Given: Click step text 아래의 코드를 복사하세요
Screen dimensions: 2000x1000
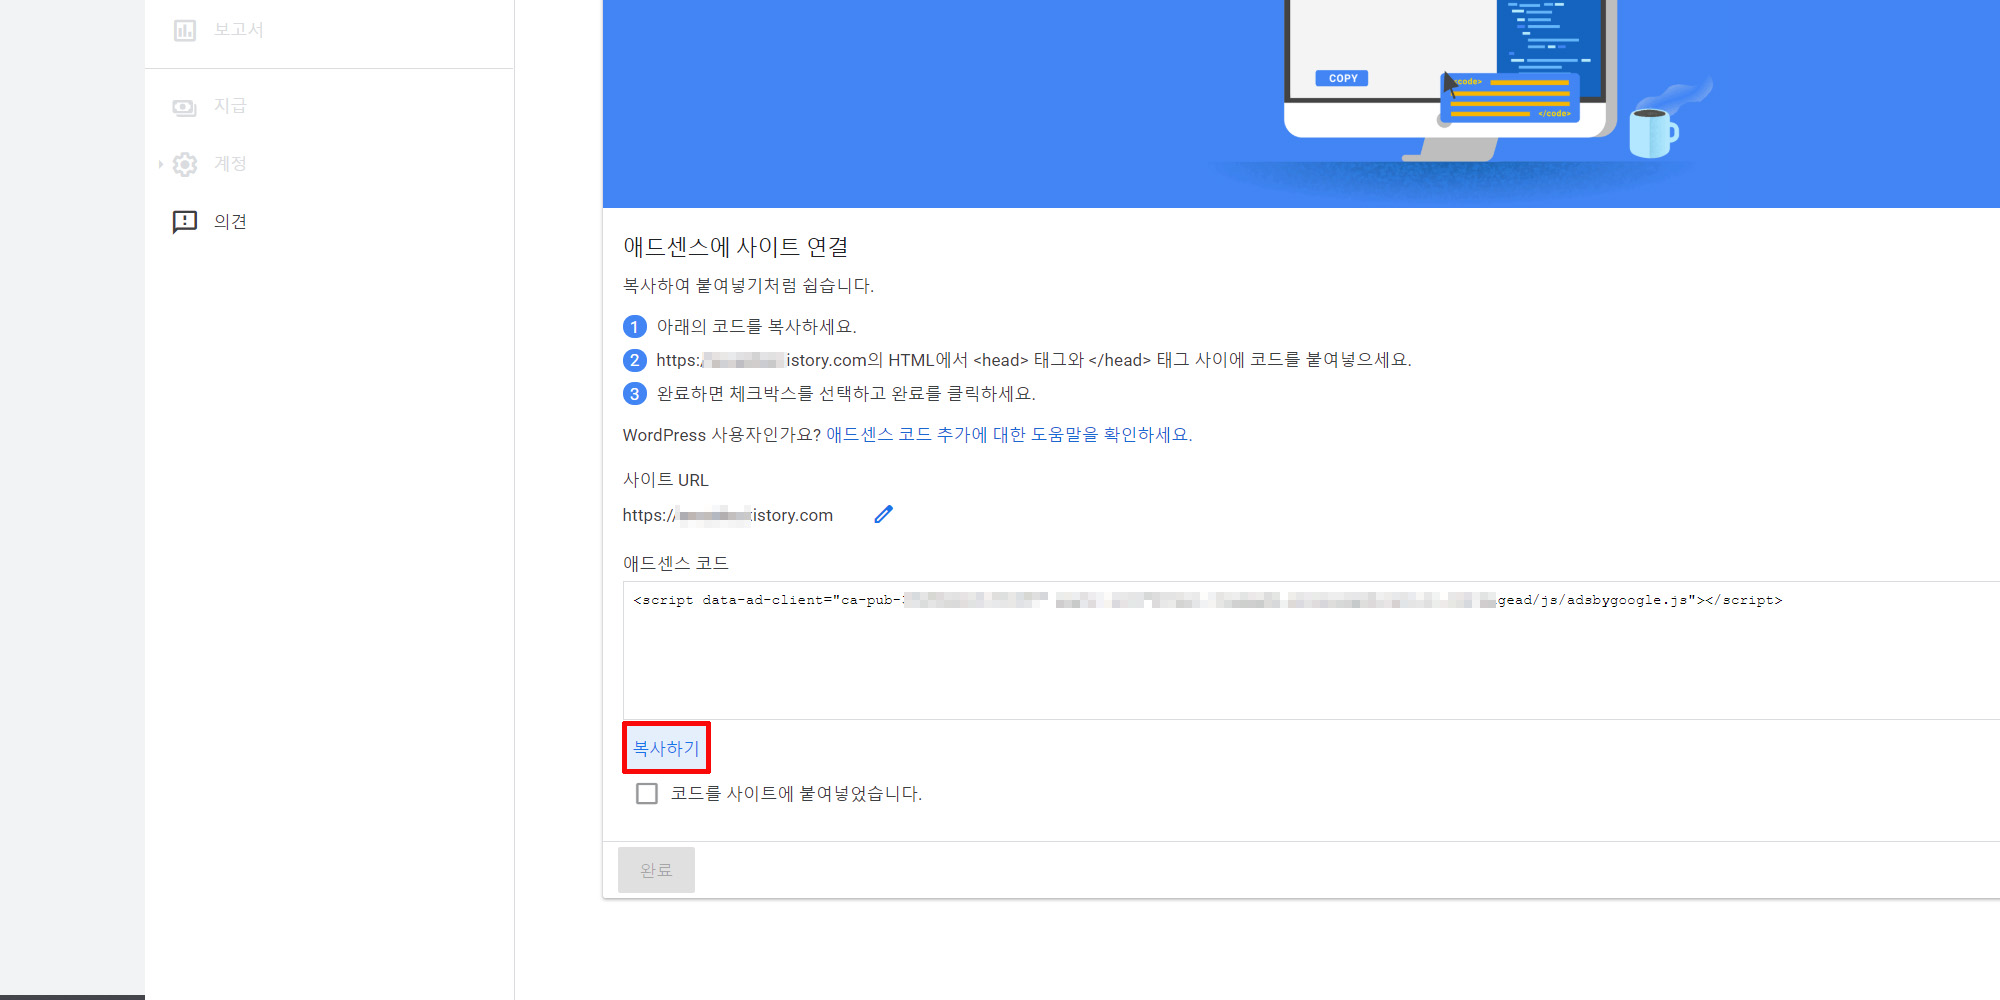Looking at the screenshot, I should pos(756,327).
